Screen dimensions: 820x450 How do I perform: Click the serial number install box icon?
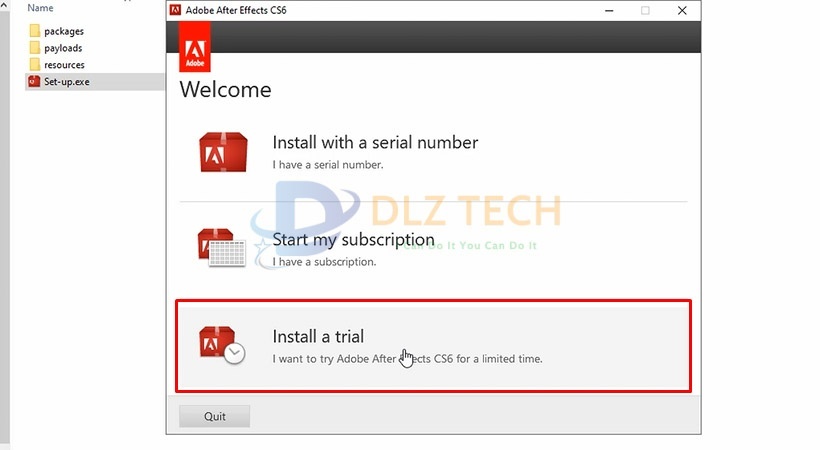pyautogui.click(x=223, y=152)
